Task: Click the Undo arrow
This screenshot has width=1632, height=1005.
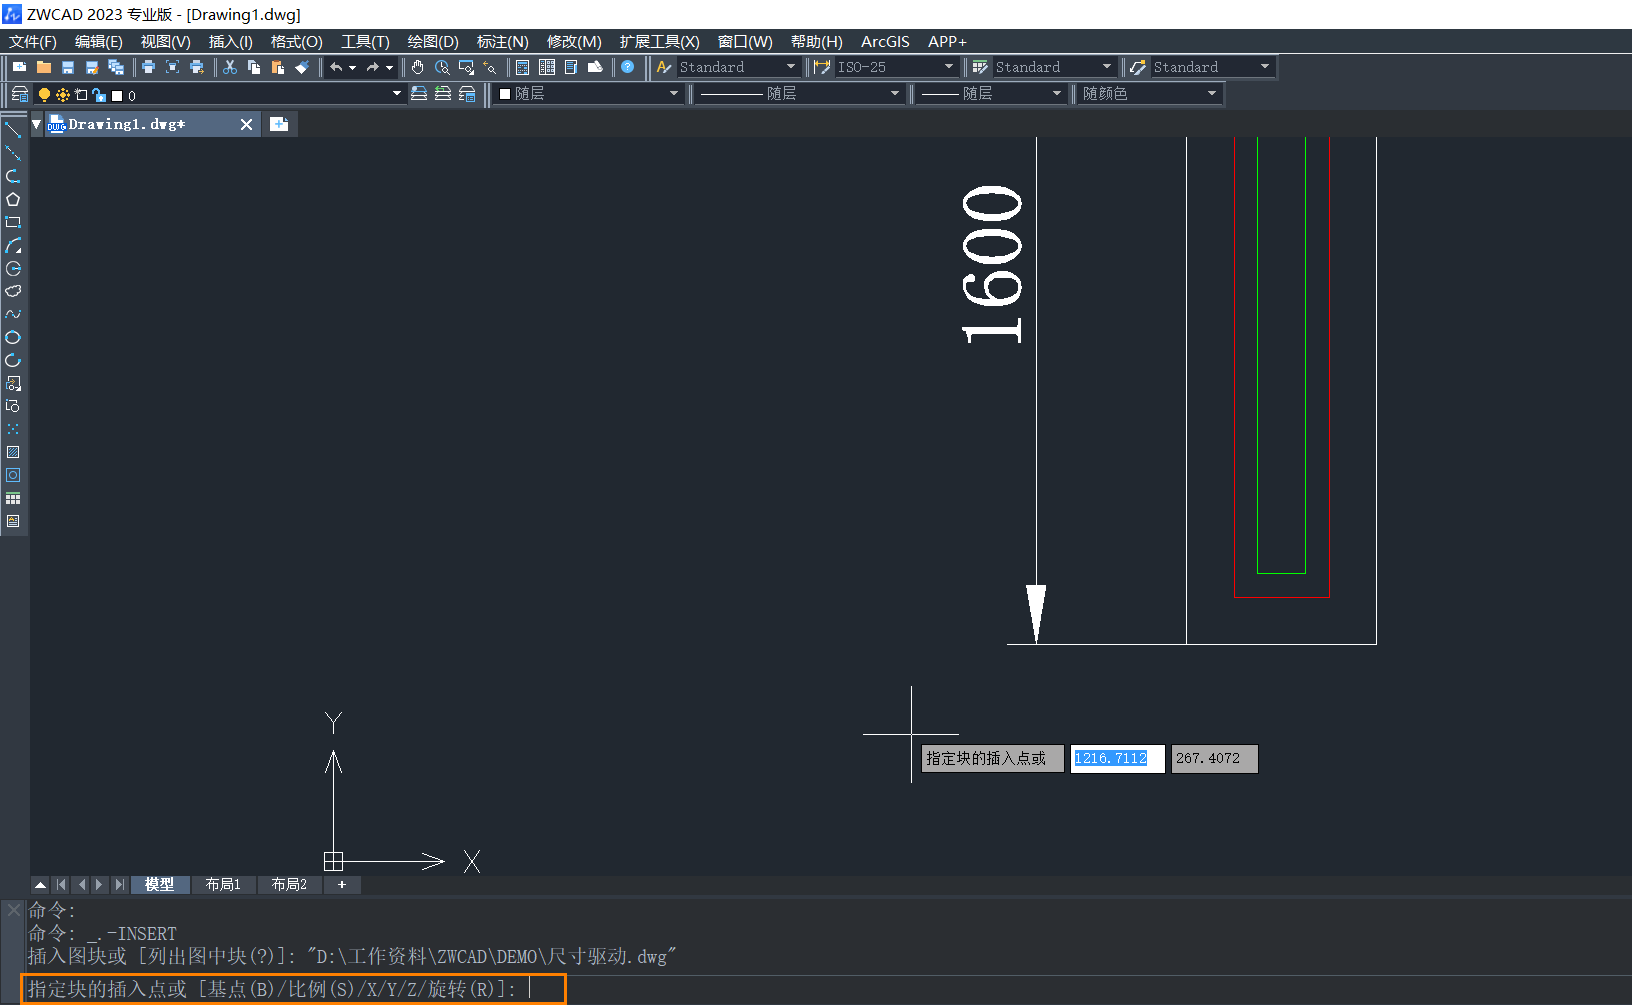Action: coord(337,67)
